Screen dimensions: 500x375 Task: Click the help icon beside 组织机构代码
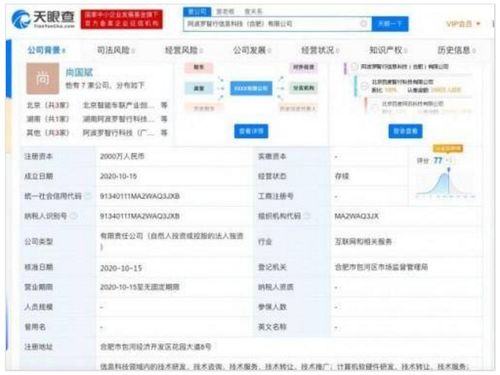tap(307, 216)
